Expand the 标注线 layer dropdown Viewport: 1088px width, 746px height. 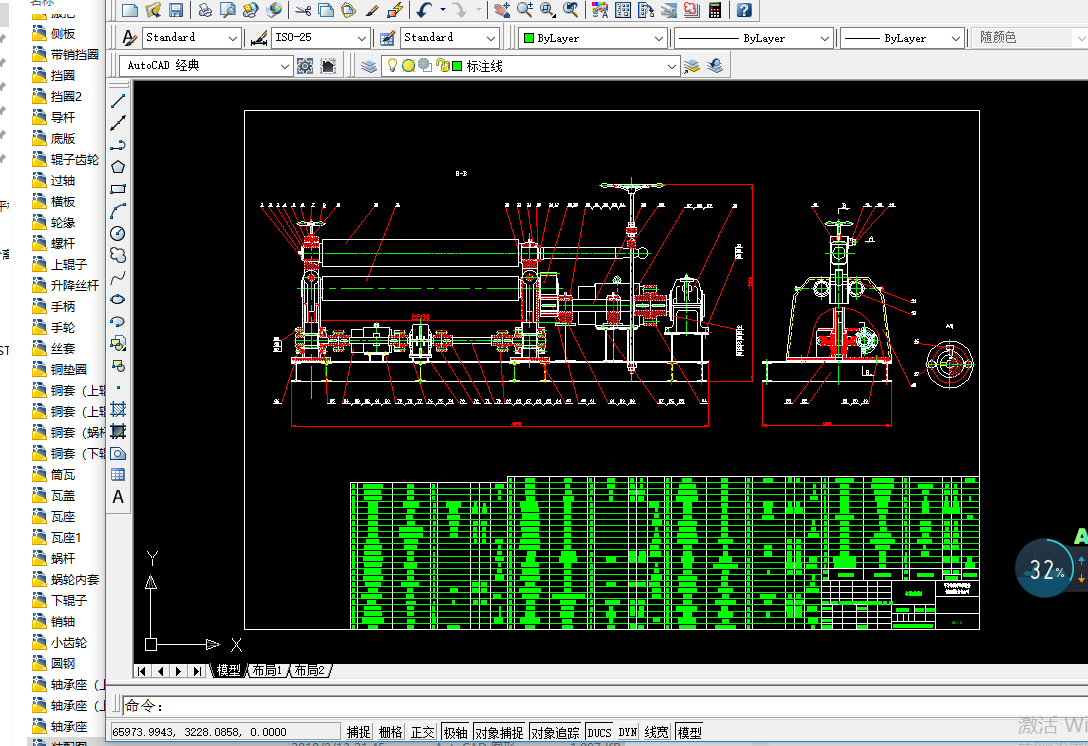[x=672, y=66]
